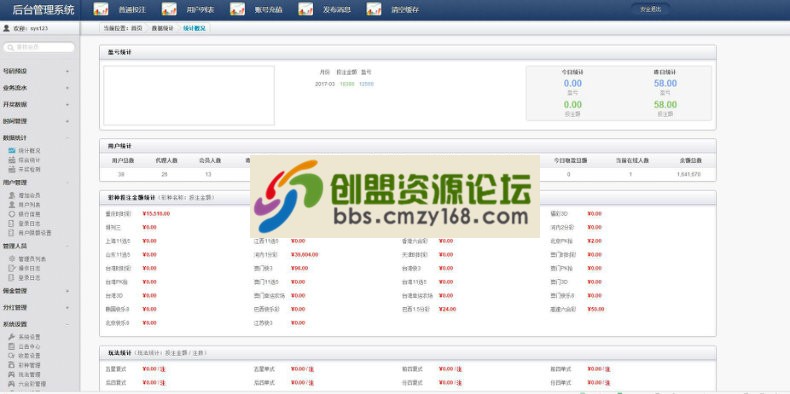
Task: Click the icon for 六合彩管理
Action: pyautogui.click(x=12, y=383)
